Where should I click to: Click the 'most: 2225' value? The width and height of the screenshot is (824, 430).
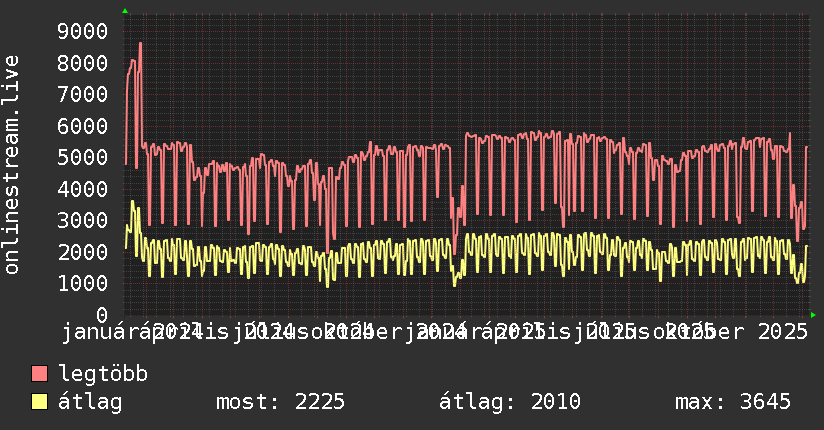pos(280,402)
